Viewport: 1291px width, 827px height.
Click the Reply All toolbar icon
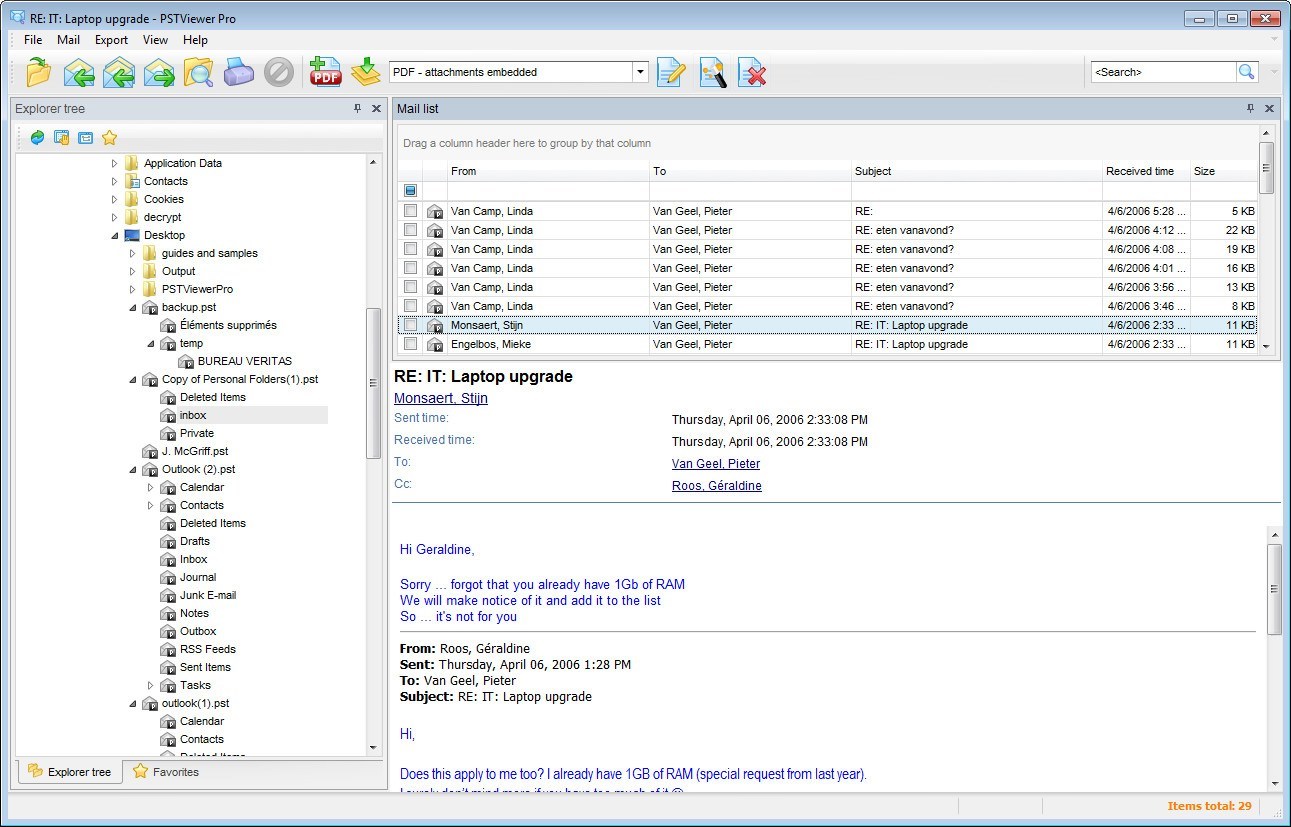pos(119,72)
